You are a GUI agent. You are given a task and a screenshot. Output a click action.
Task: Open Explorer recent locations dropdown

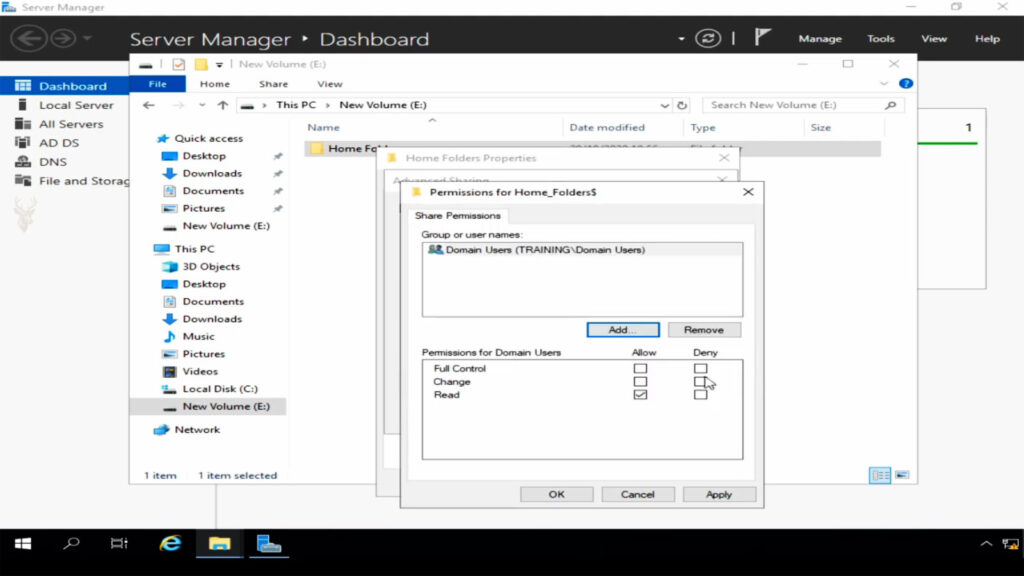[202, 105]
